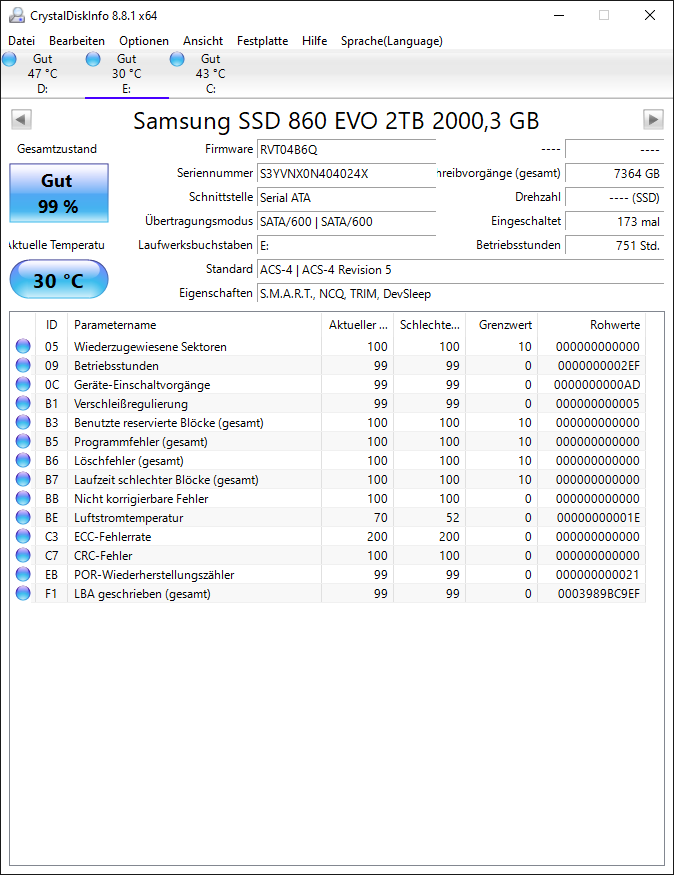Go to the previous disk arrow
Screen dimensions: 674x875
click(x=21, y=119)
